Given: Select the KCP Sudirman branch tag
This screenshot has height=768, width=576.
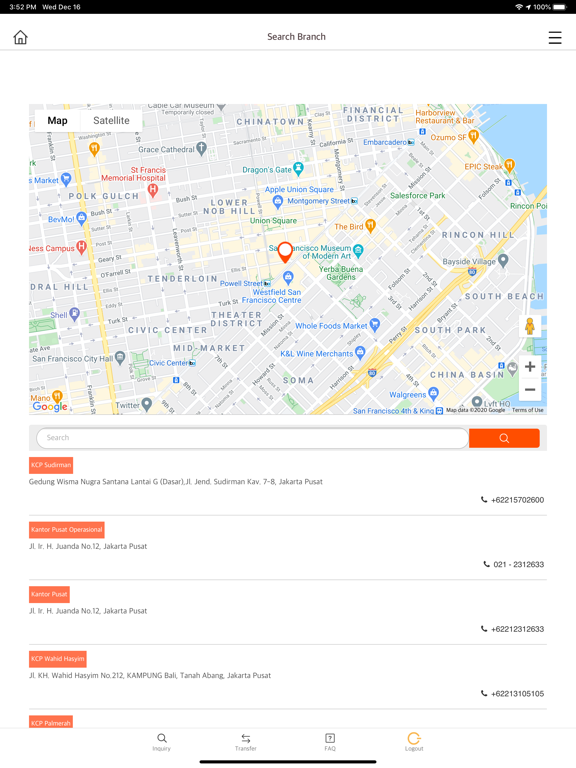Looking at the screenshot, I should point(51,465).
